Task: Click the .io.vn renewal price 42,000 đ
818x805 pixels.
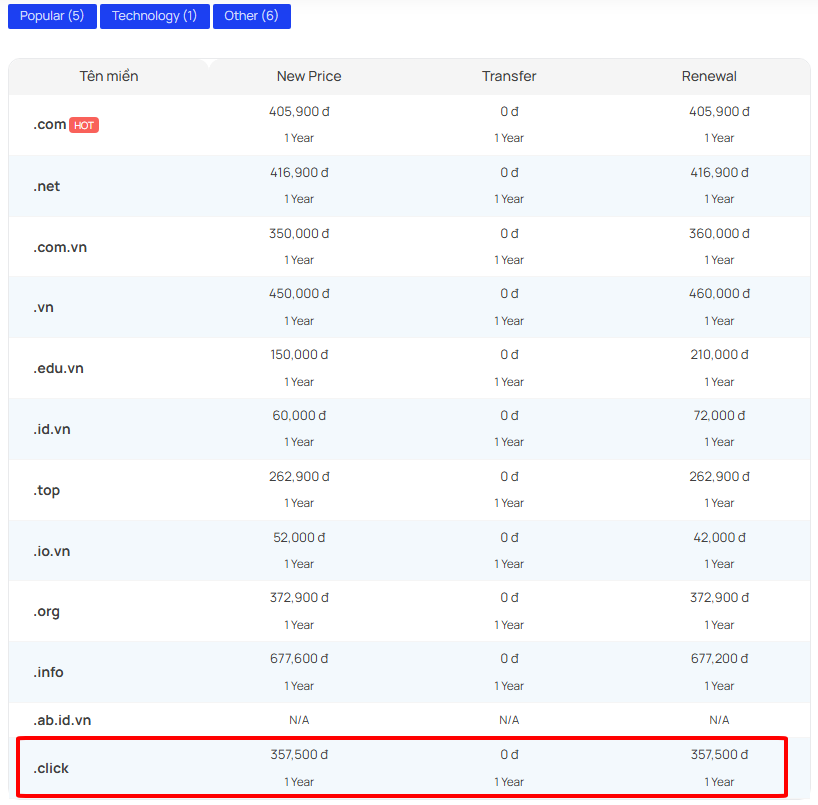Action: 719,538
